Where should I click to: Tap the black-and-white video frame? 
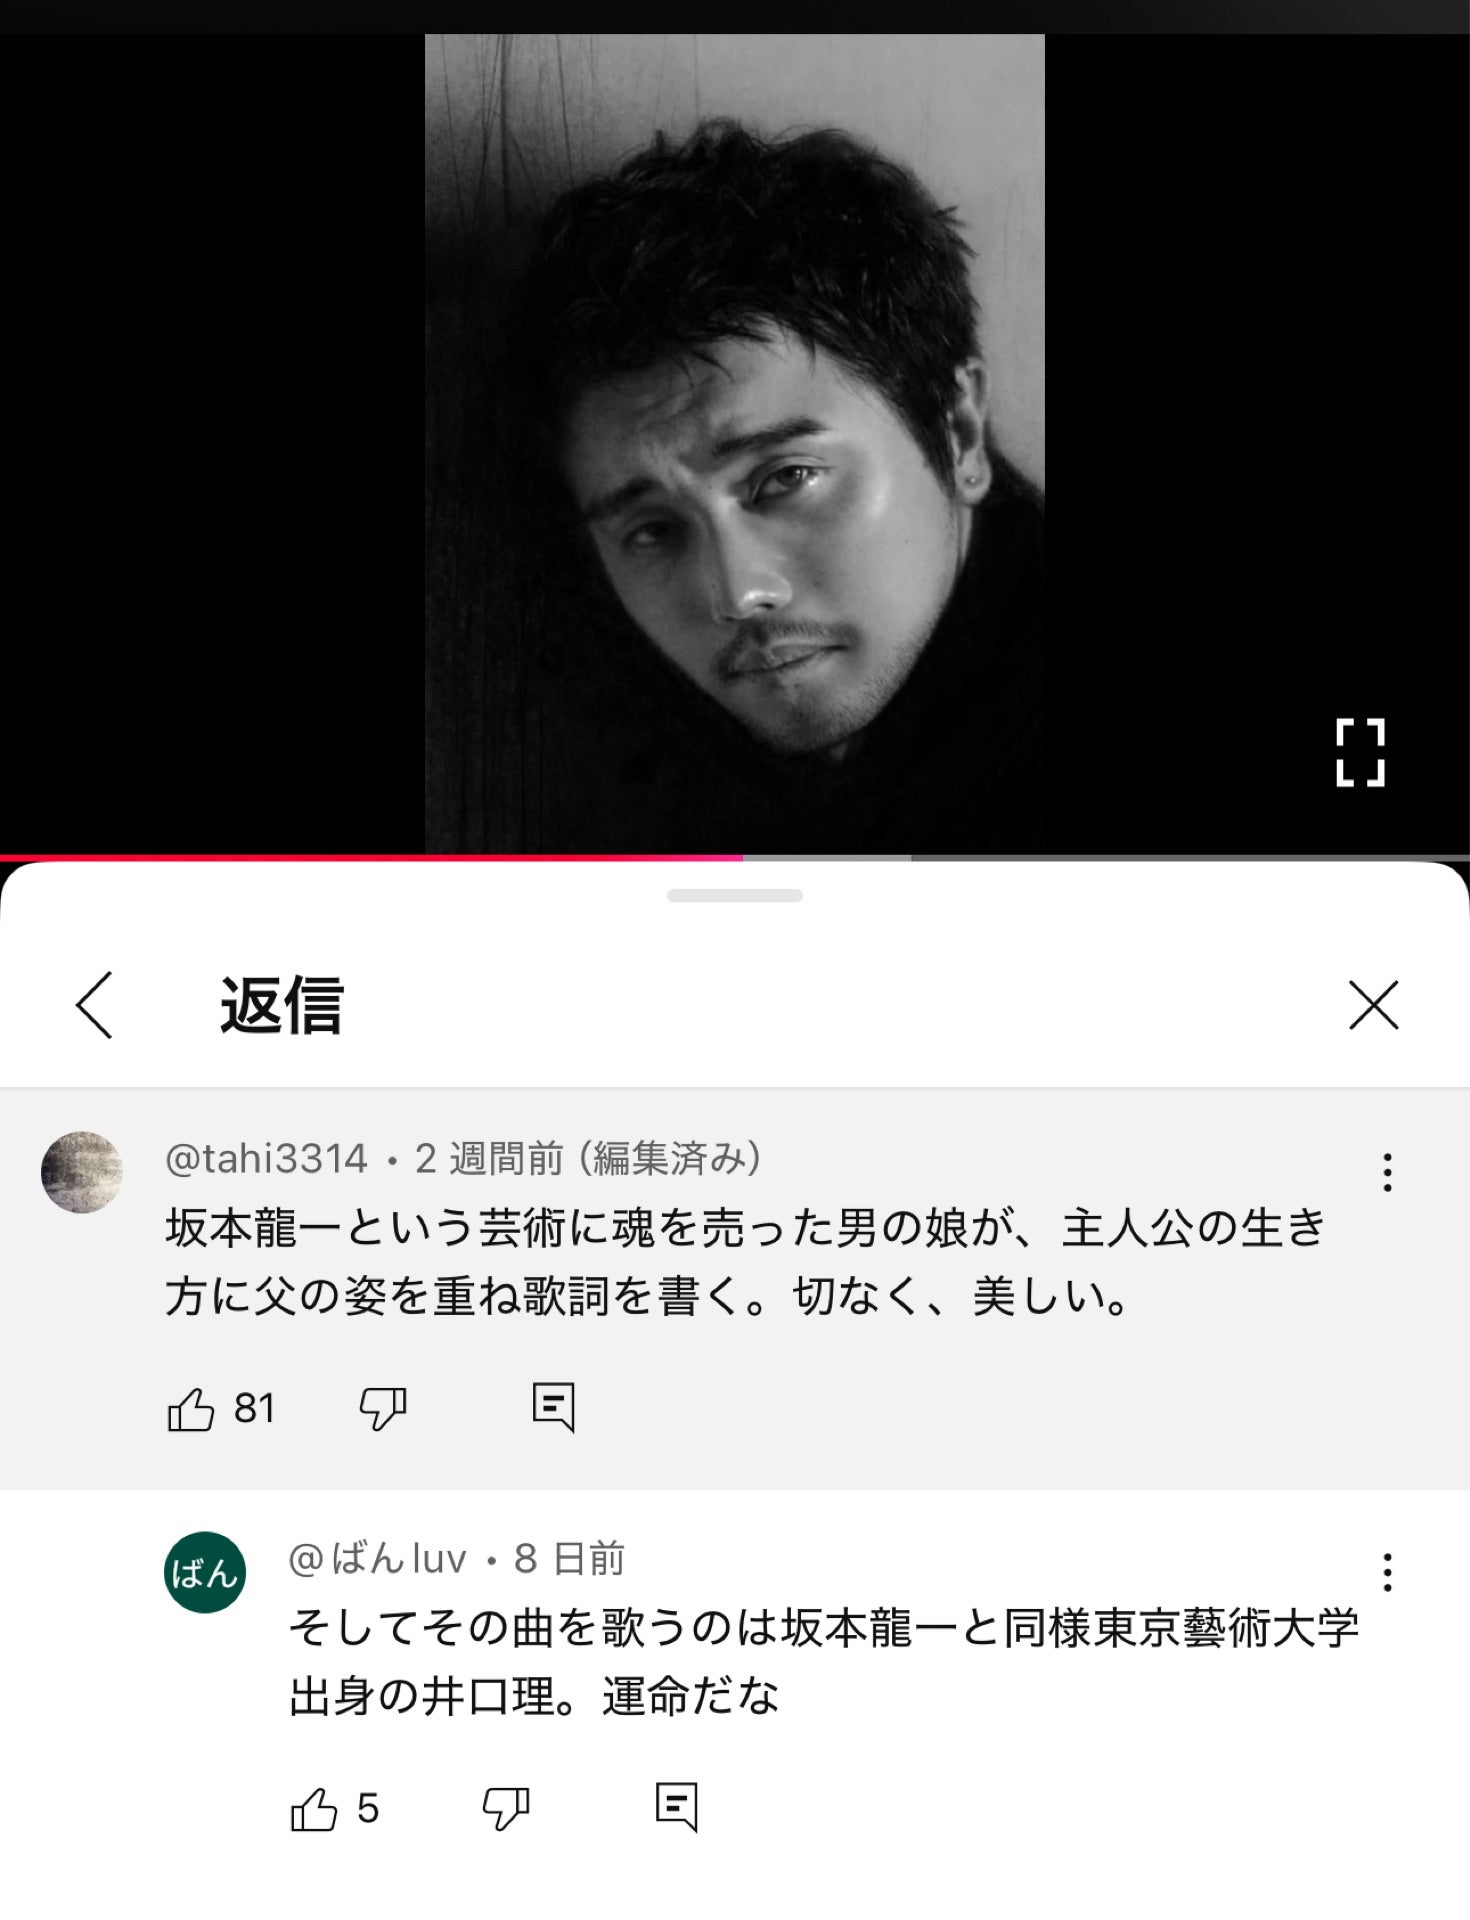point(735,444)
